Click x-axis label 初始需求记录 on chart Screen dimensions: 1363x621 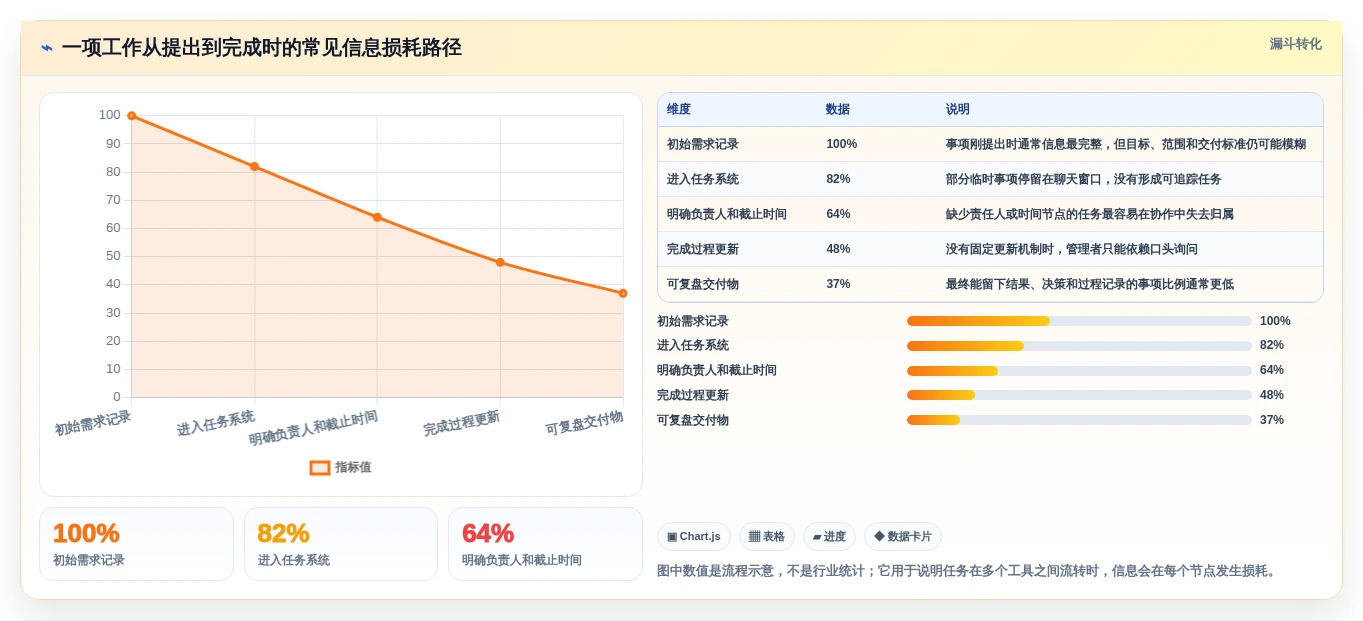[x=93, y=423]
